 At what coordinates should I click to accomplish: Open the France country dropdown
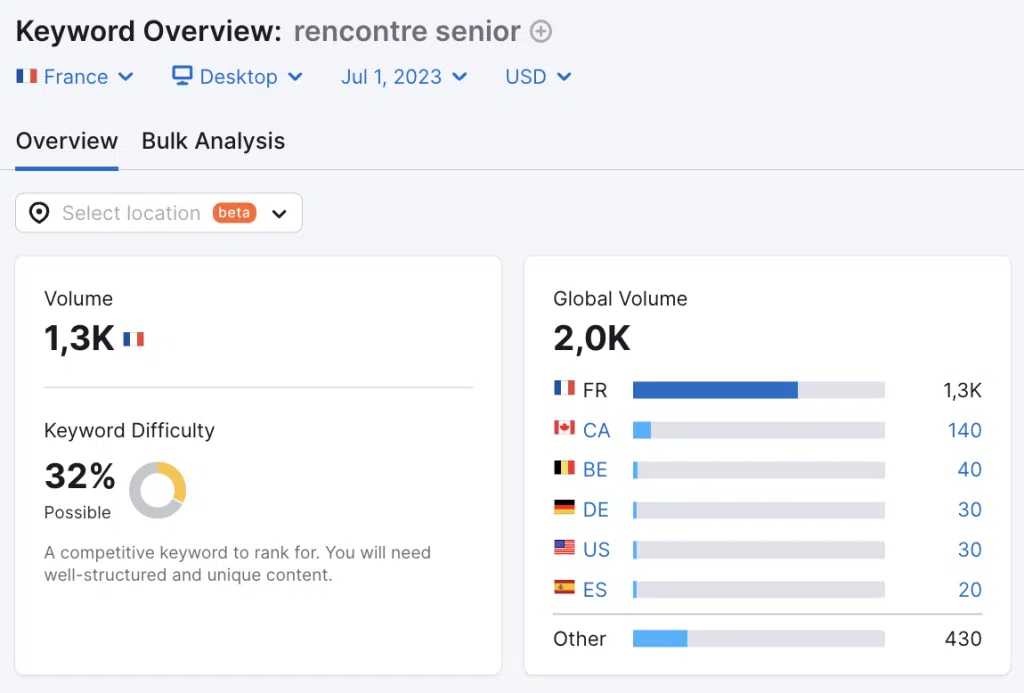point(75,76)
